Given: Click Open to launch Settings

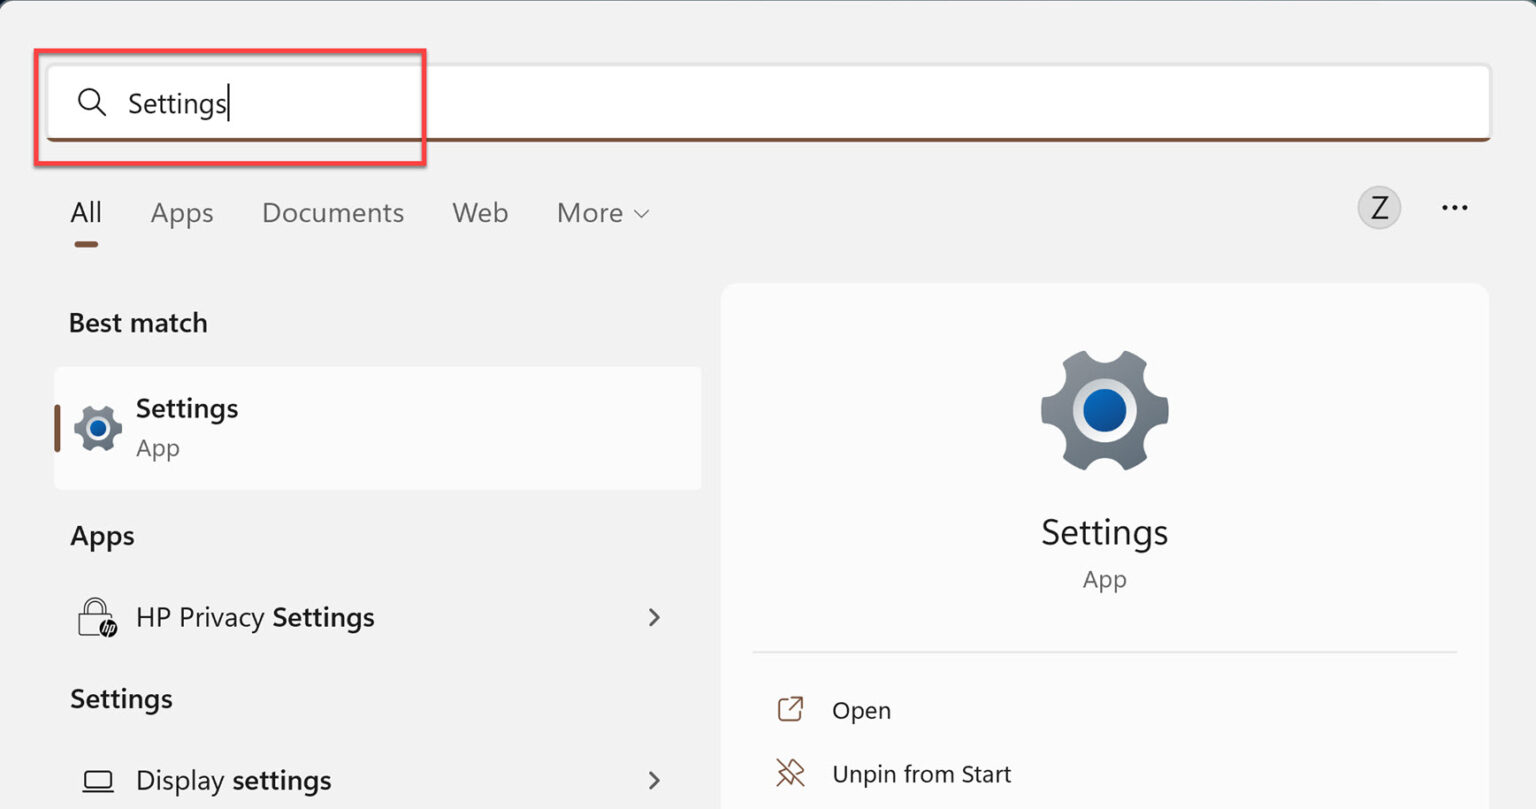Looking at the screenshot, I should (860, 709).
